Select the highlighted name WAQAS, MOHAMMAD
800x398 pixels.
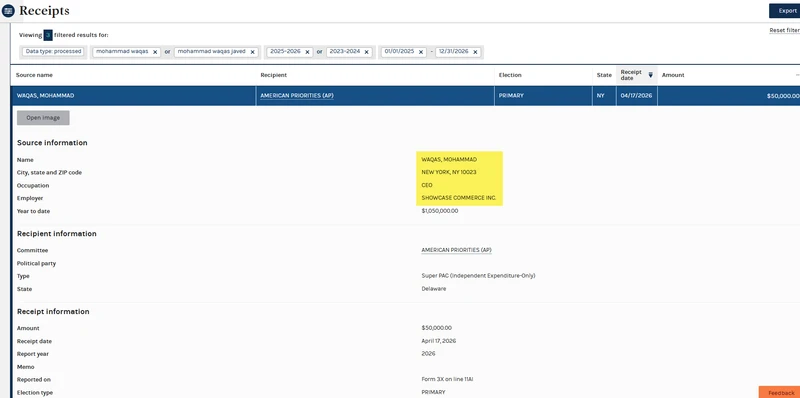449,160
